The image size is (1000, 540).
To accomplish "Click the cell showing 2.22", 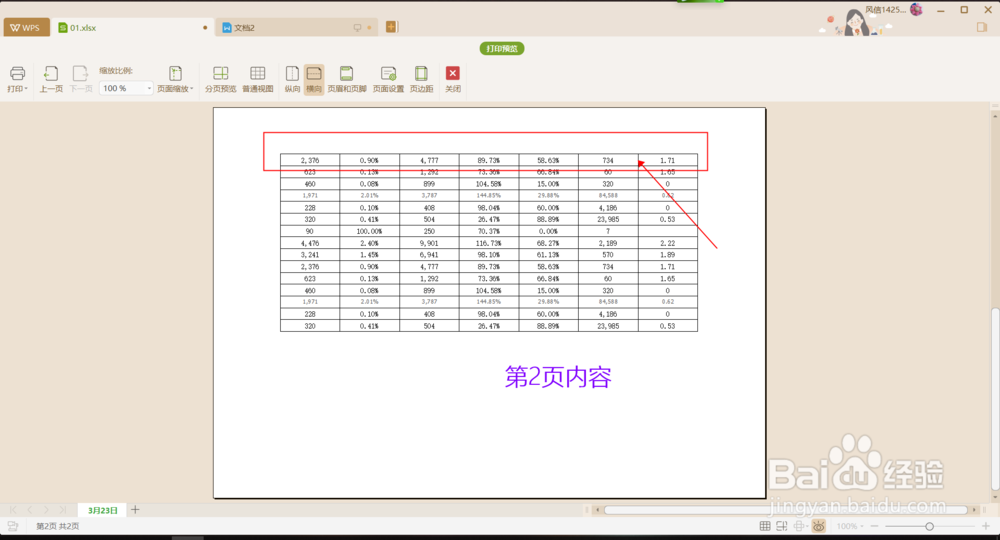I will tap(668, 243).
